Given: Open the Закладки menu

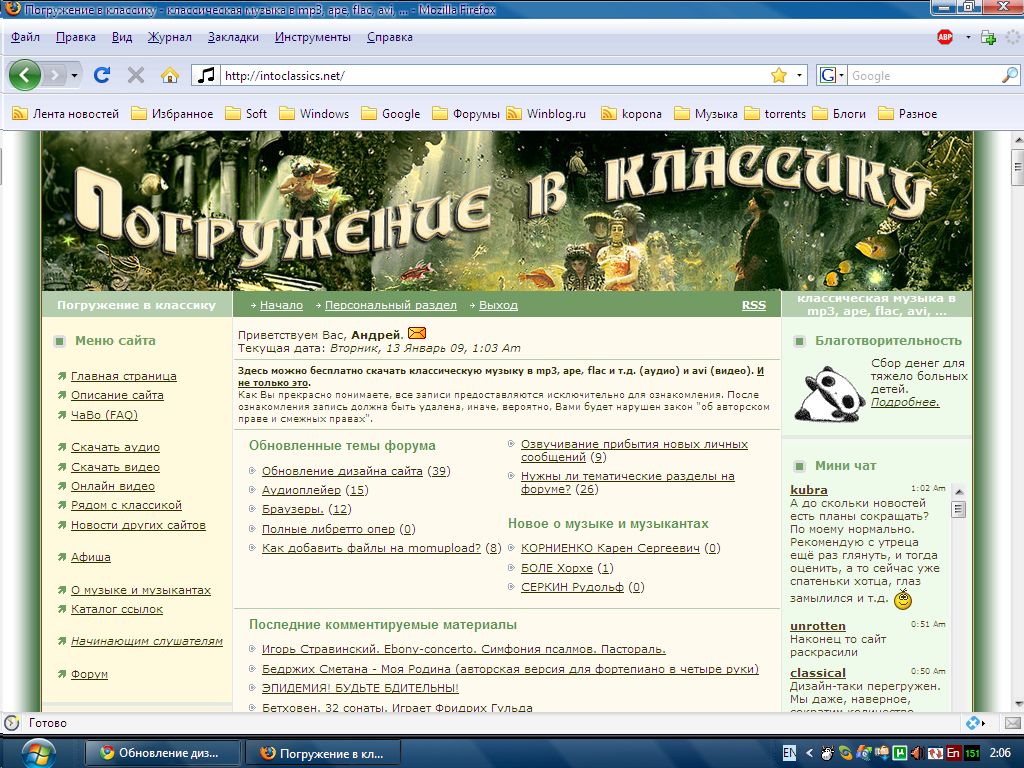Looking at the screenshot, I should coord(233,37).
